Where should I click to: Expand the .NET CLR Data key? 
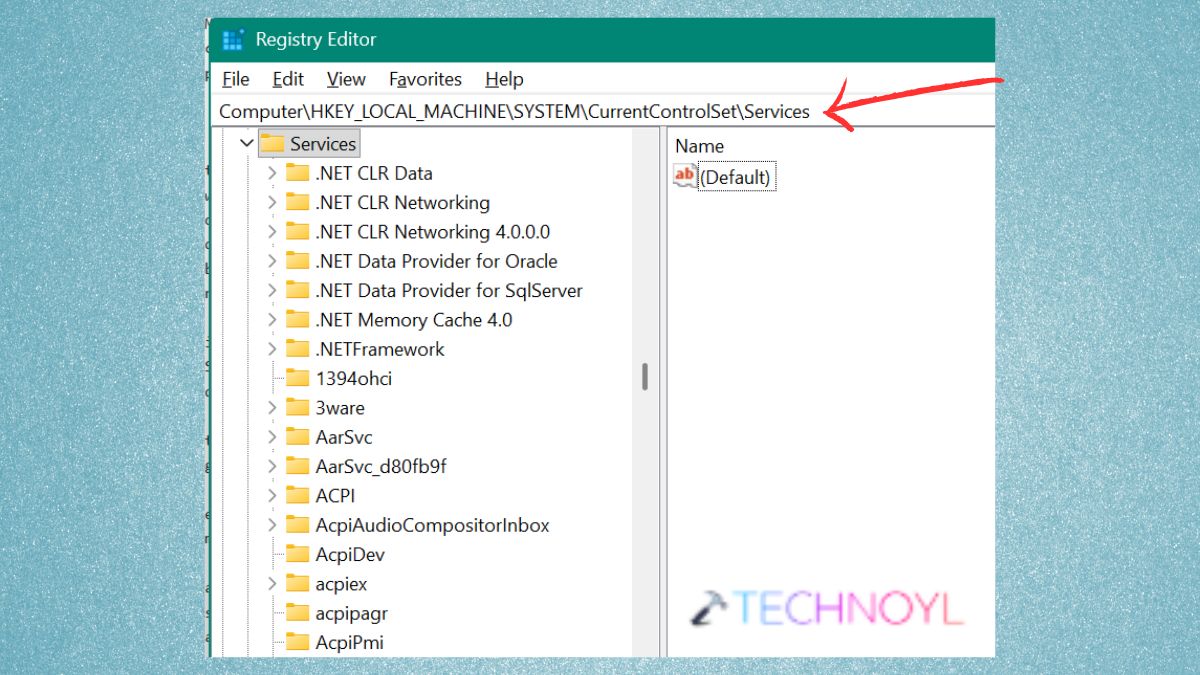point(271,173)
